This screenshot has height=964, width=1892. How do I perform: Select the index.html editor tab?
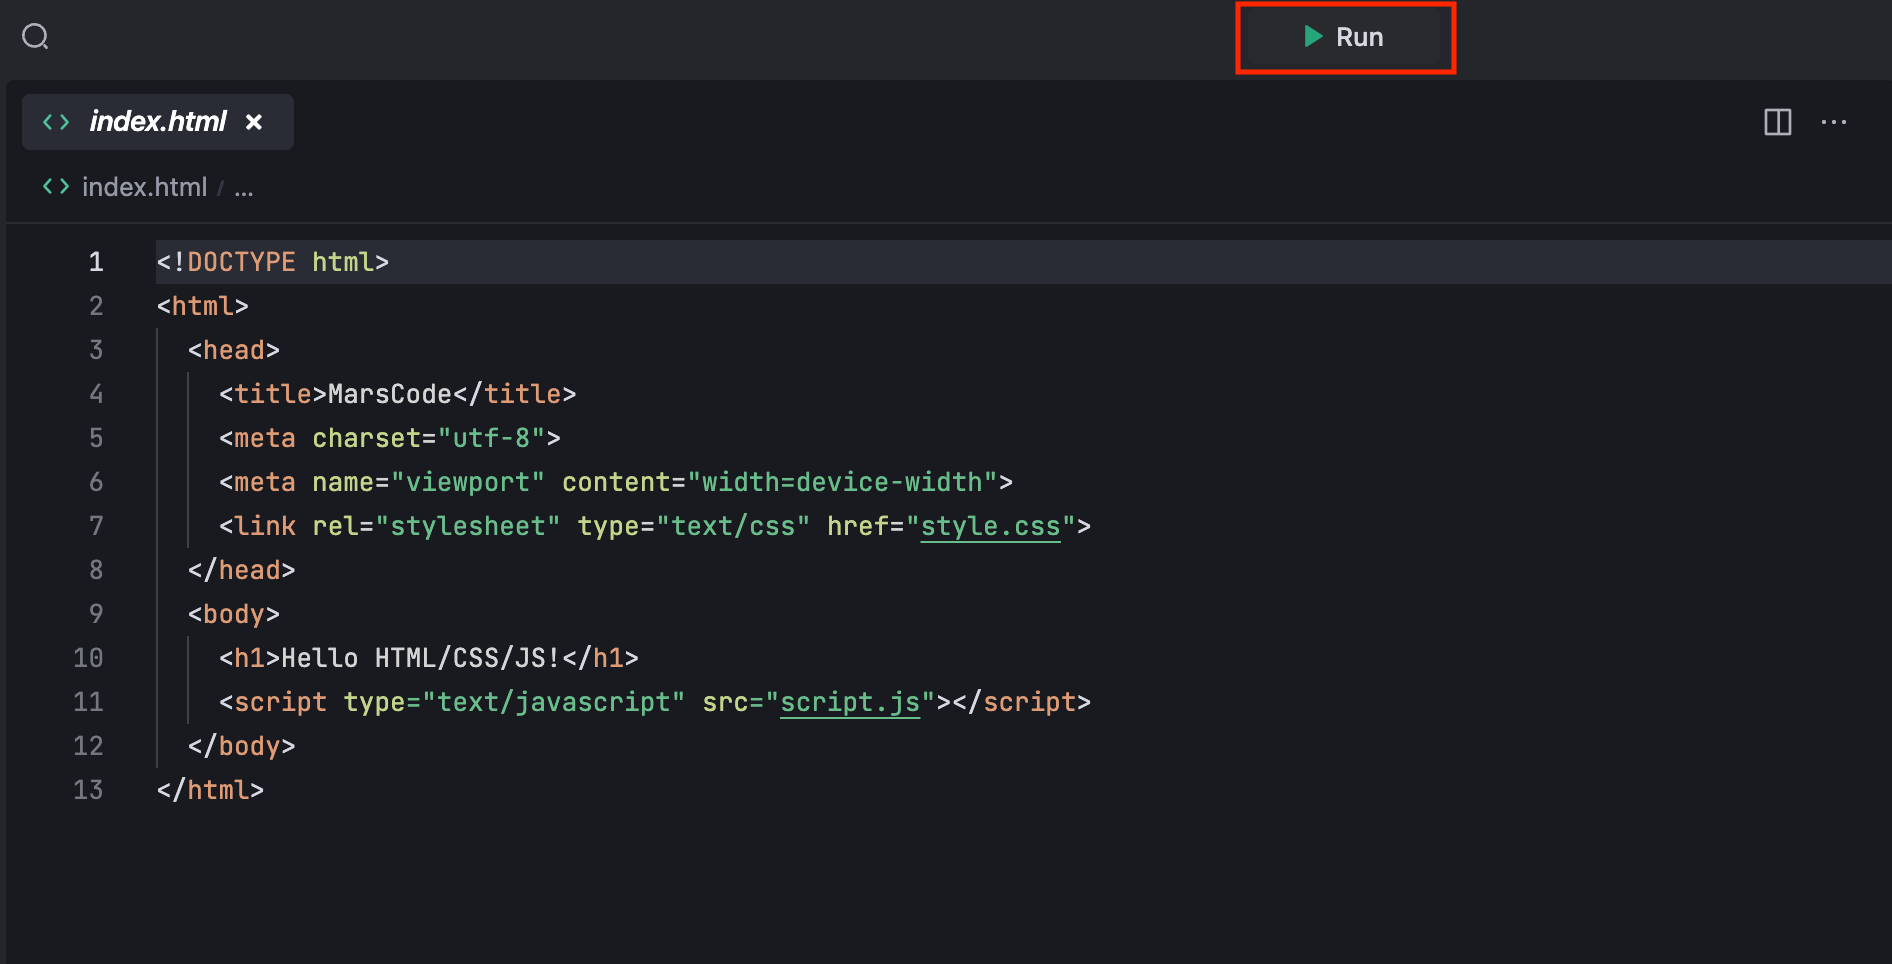pyautogui.click(x=158, y=122)
